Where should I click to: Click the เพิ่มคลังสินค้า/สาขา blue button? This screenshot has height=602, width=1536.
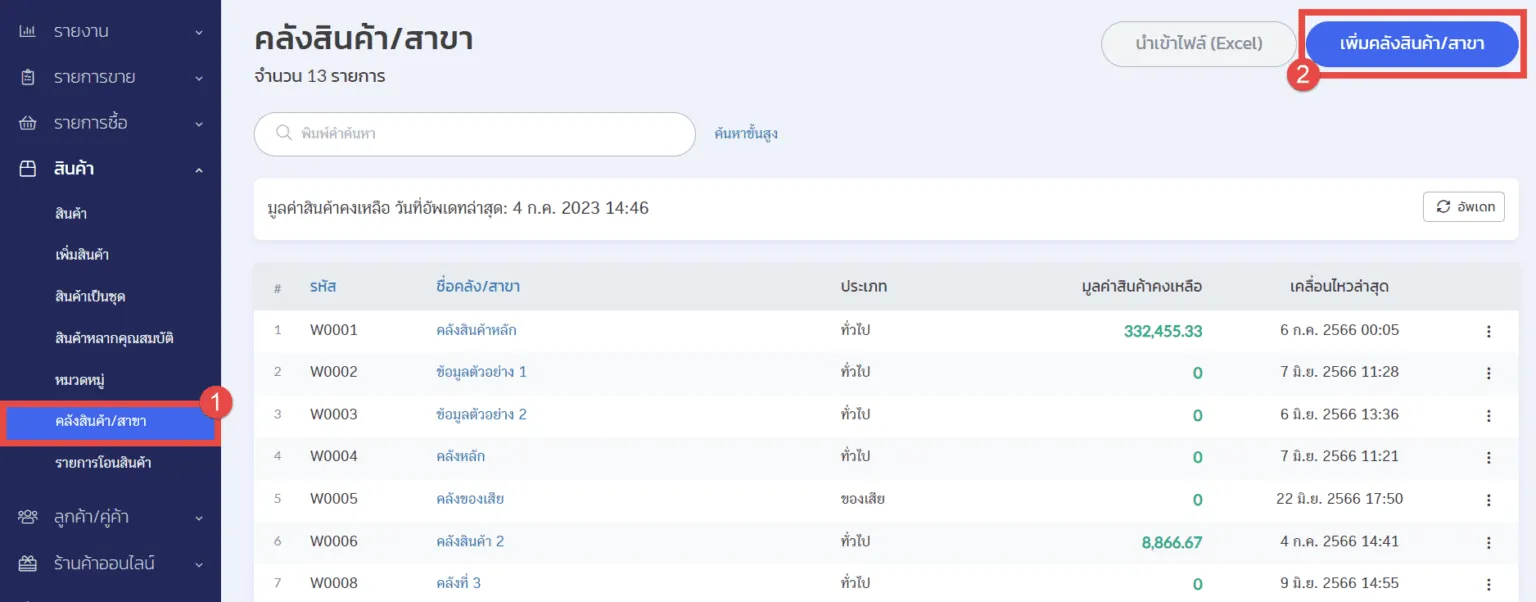click(x=1412, y=44)
